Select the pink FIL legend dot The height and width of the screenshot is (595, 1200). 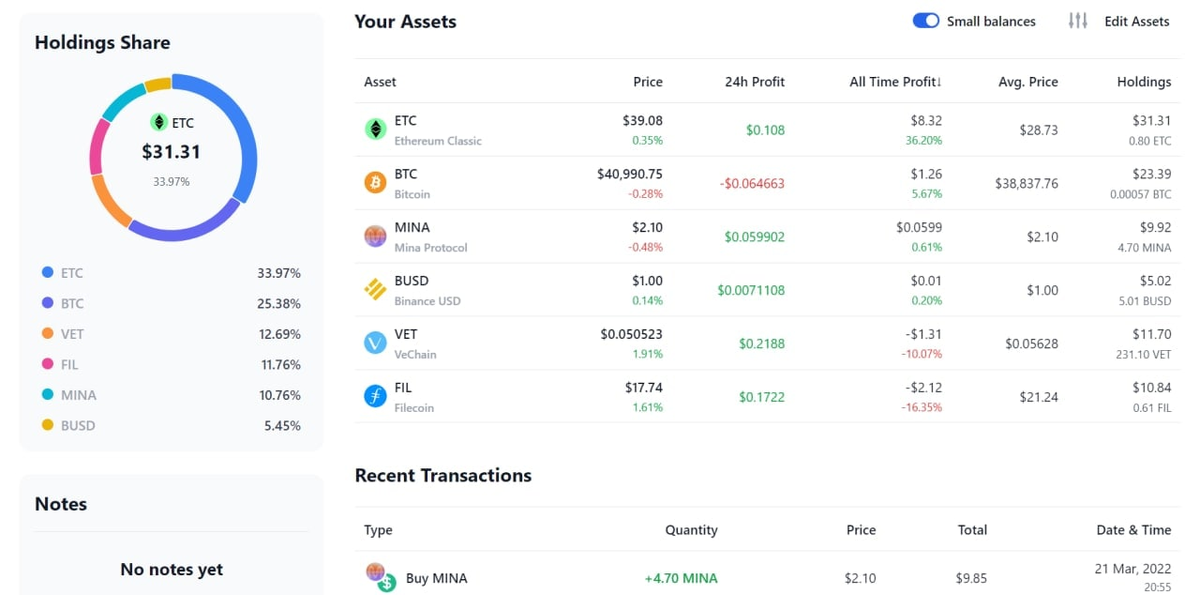pyautogui.click(x=47, y=364)
